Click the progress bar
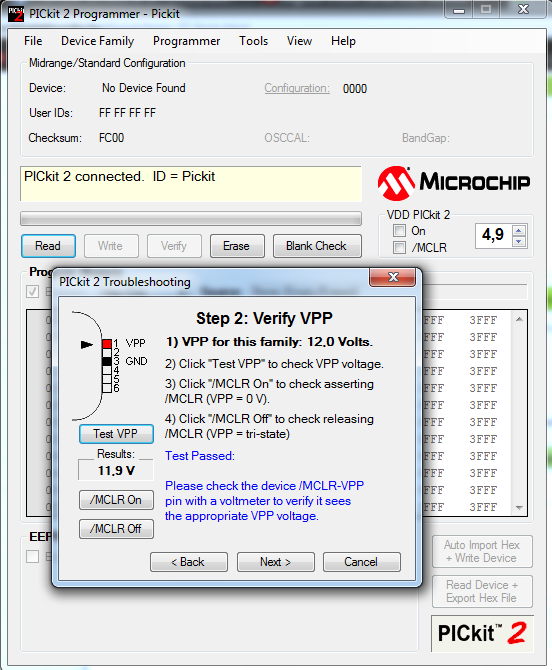Screen dimensions: 552x670 191,219
